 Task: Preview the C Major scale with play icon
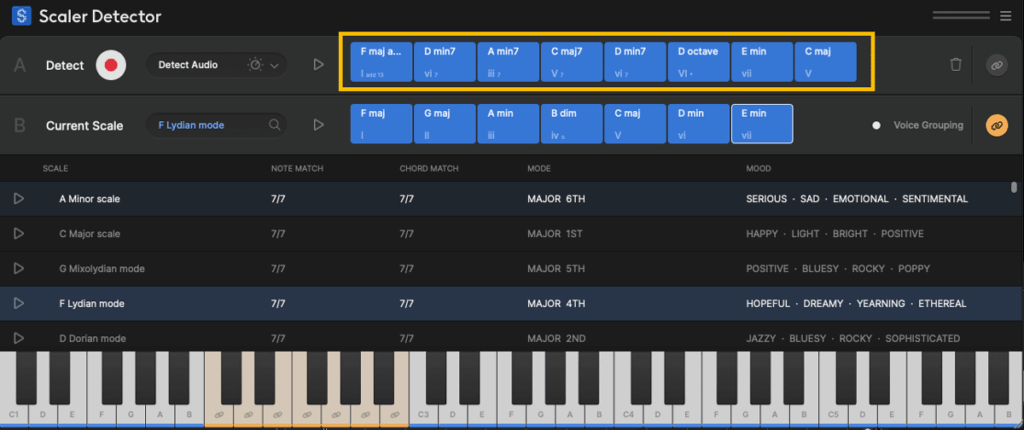(x=18, y=233)
